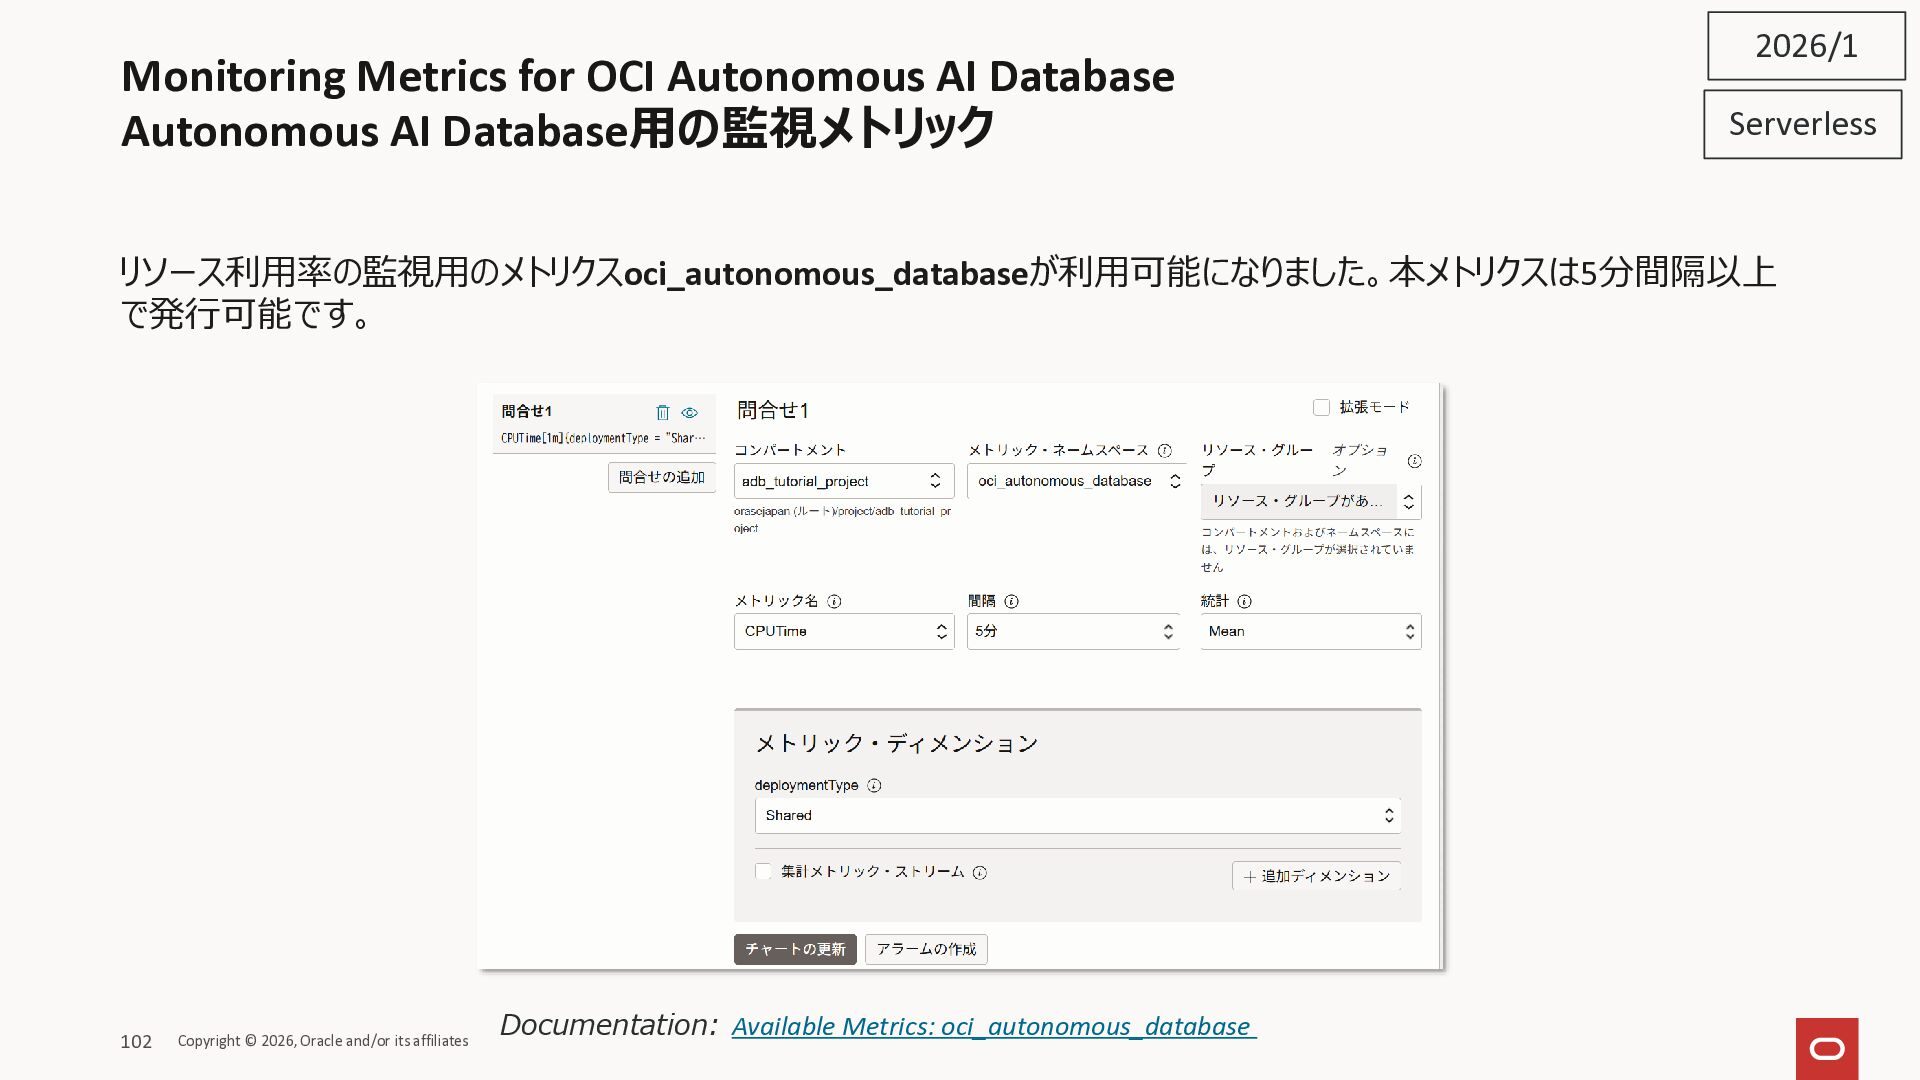The height and width of the screenshot is (1080, 1920).
Task: Click the 追加ディメンション button
Action: coord(1316,876)
